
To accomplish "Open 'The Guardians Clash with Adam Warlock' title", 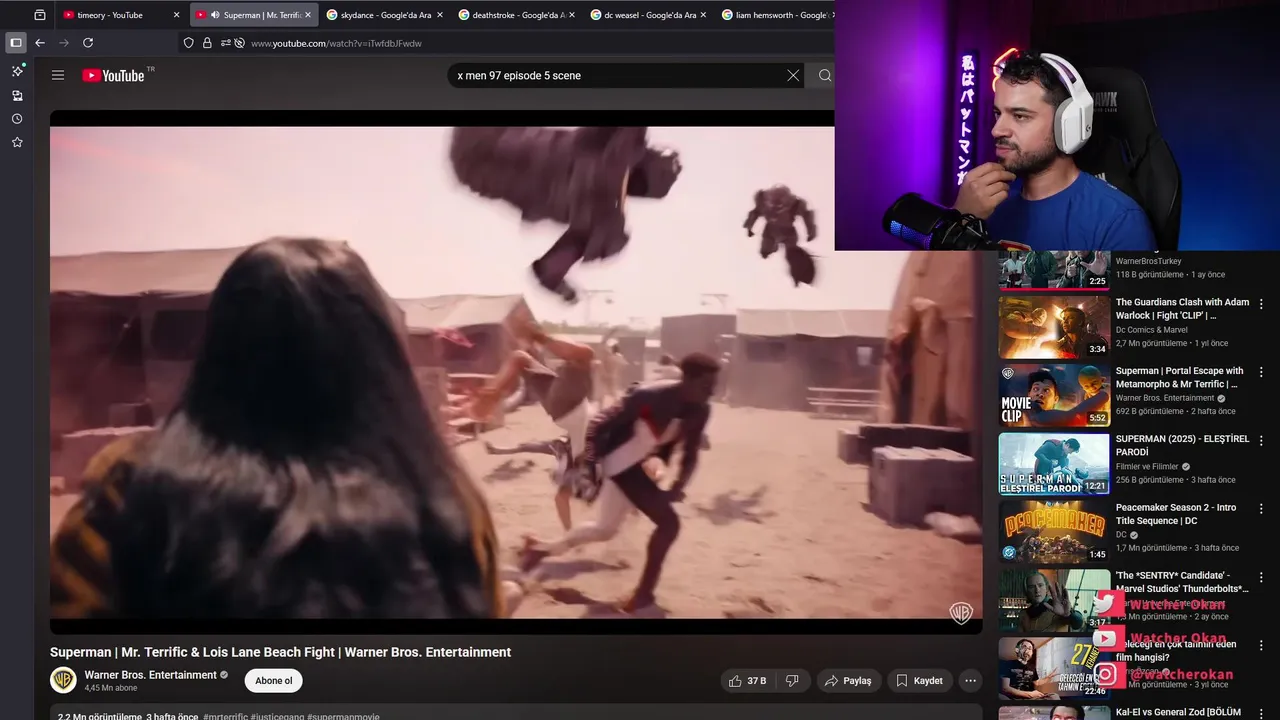I will (1182, 309).
